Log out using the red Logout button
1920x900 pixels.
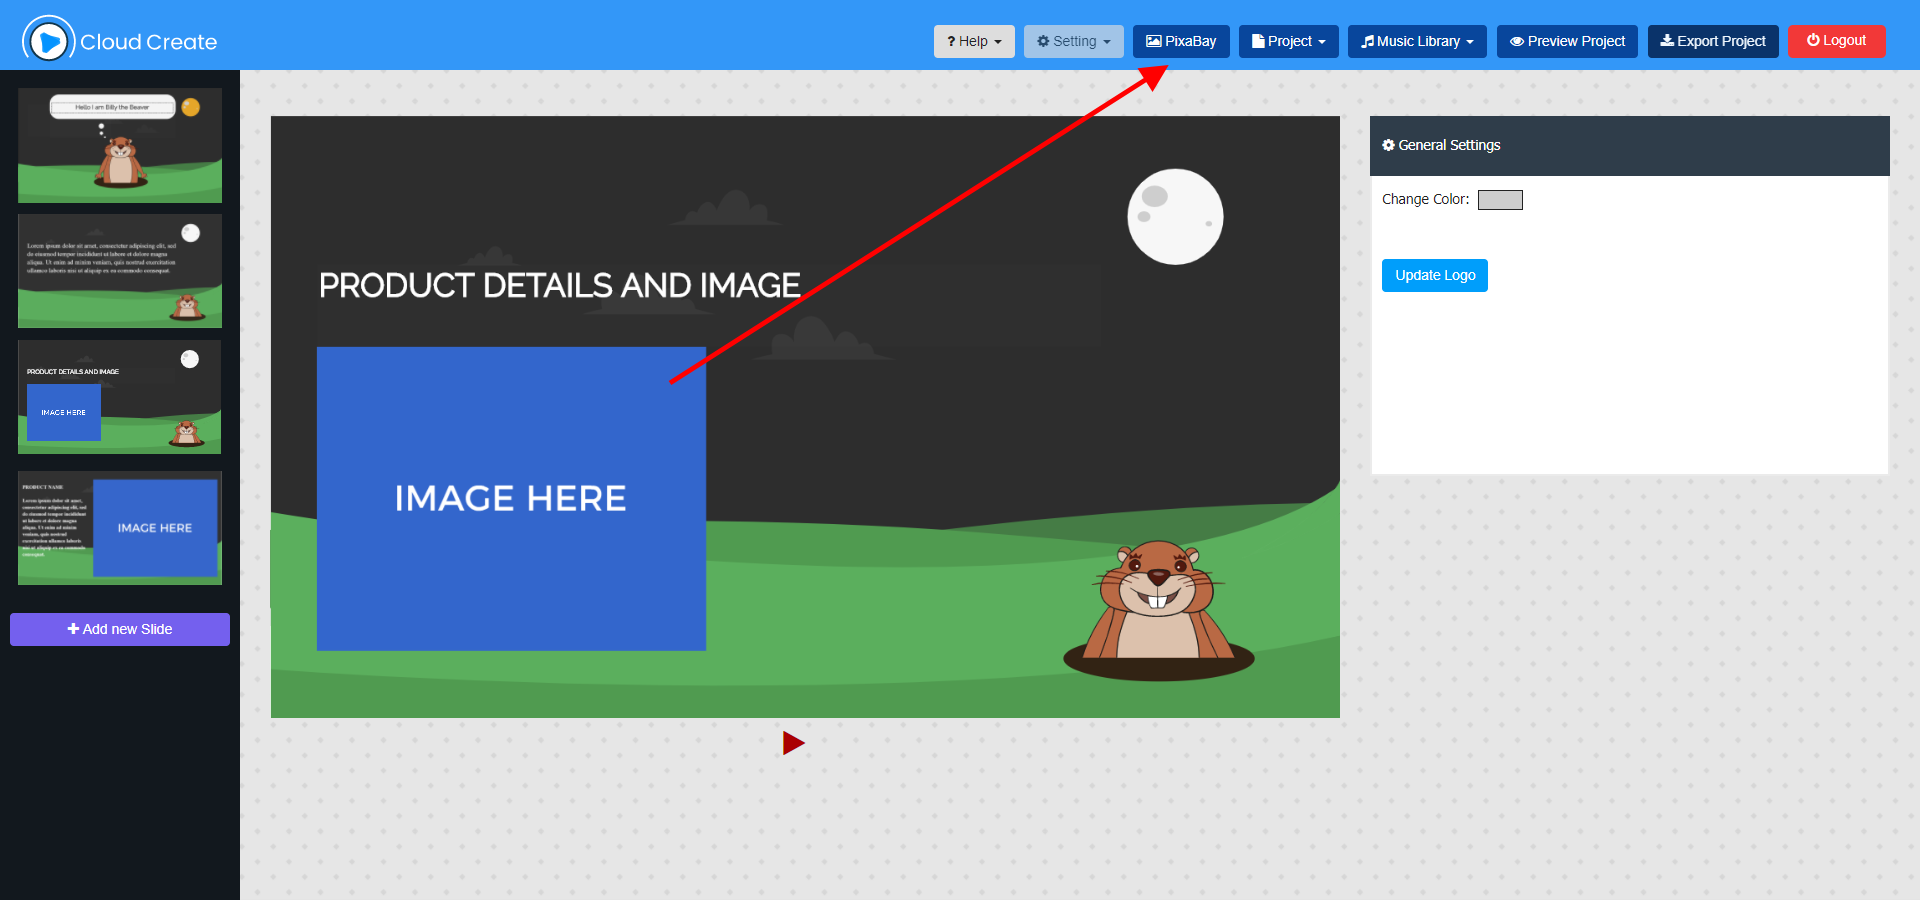click(1836, 41)
